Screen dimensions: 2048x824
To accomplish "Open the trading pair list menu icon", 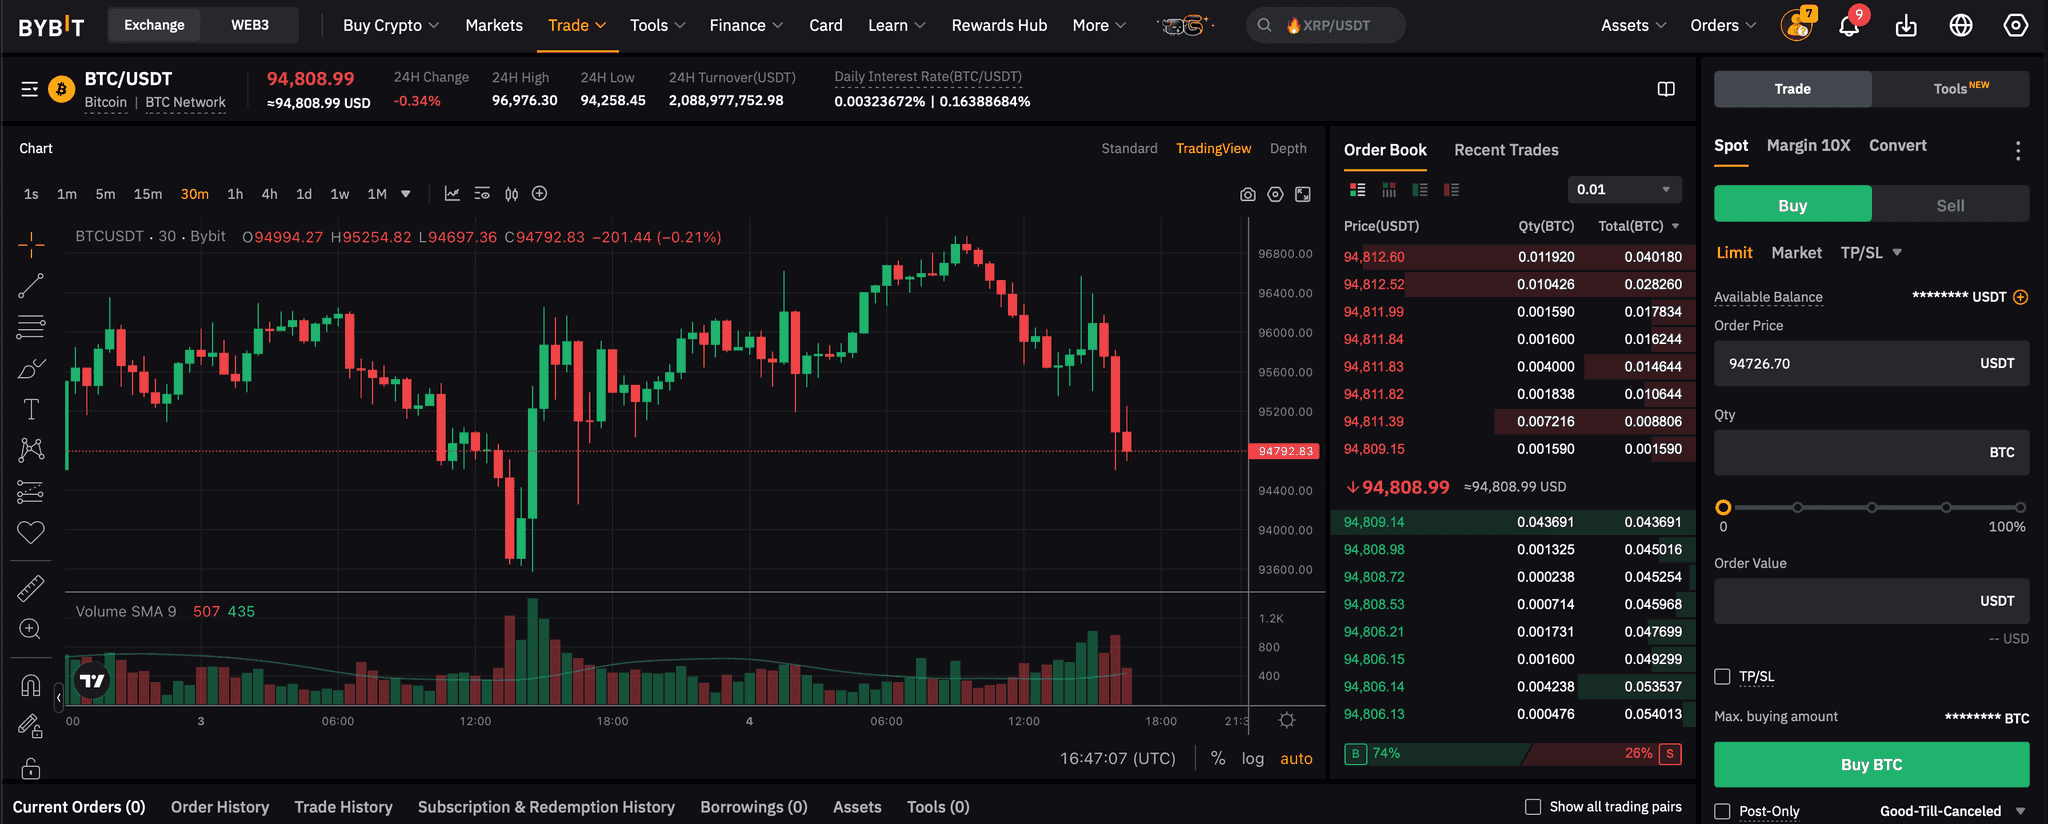I will tap(30, 90).
